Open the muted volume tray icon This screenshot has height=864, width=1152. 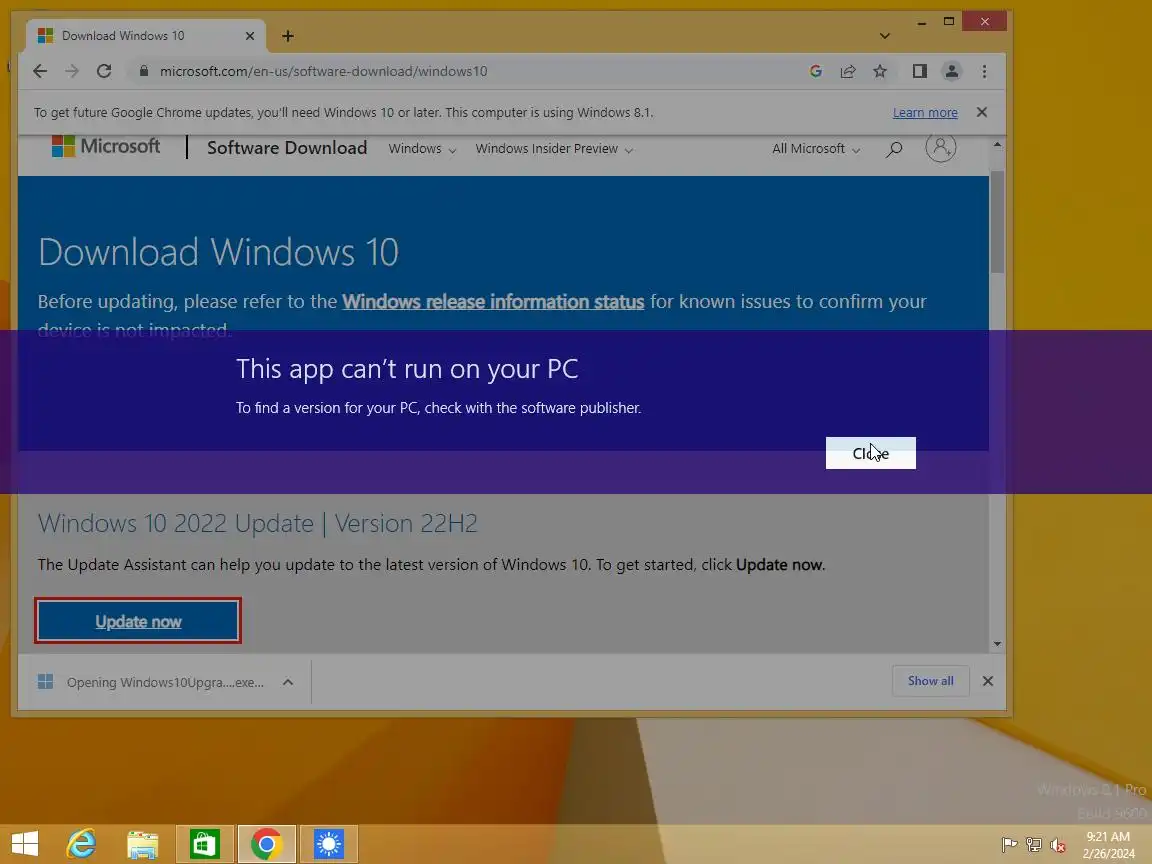1058,845
